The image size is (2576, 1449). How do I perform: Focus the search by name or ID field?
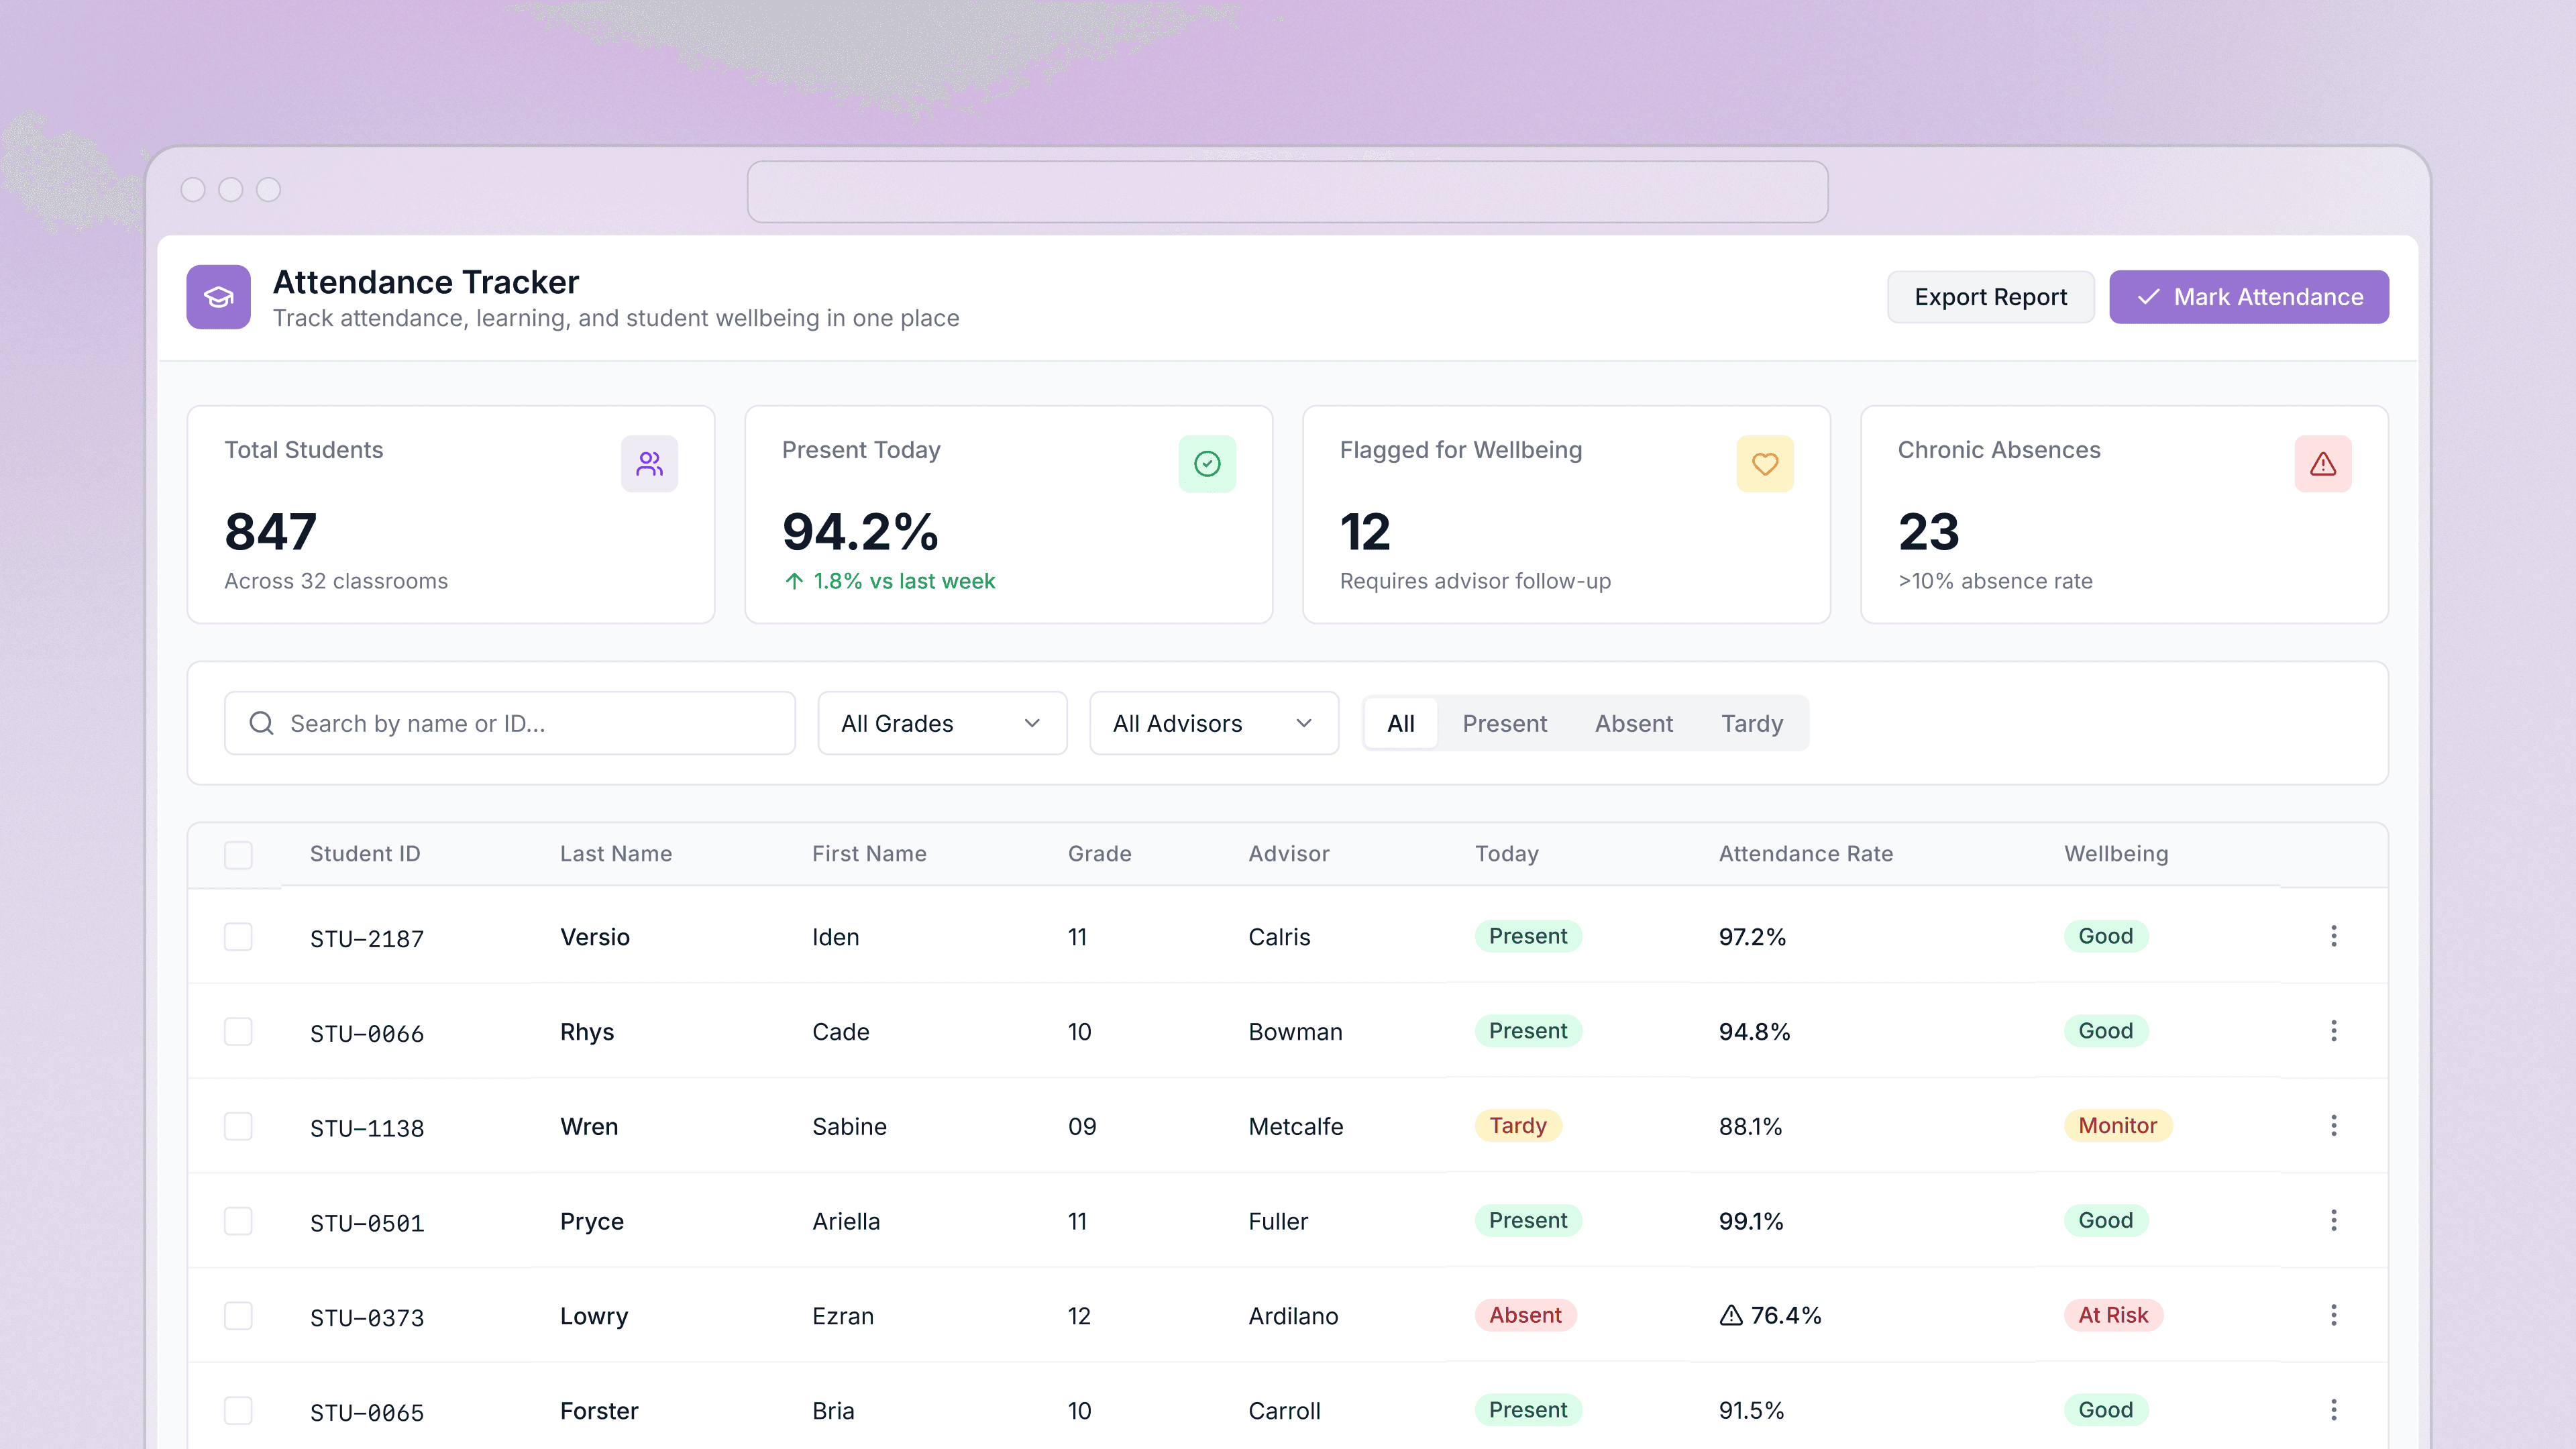pyautogui.click(x=510, y=723)
